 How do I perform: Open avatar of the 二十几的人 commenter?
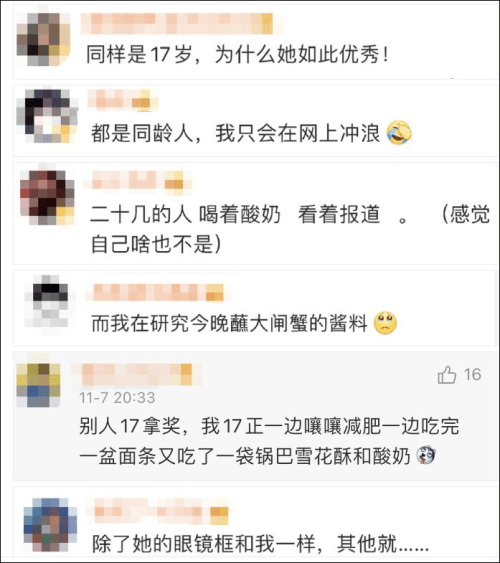pyautogui.click(x=47, y=197)
